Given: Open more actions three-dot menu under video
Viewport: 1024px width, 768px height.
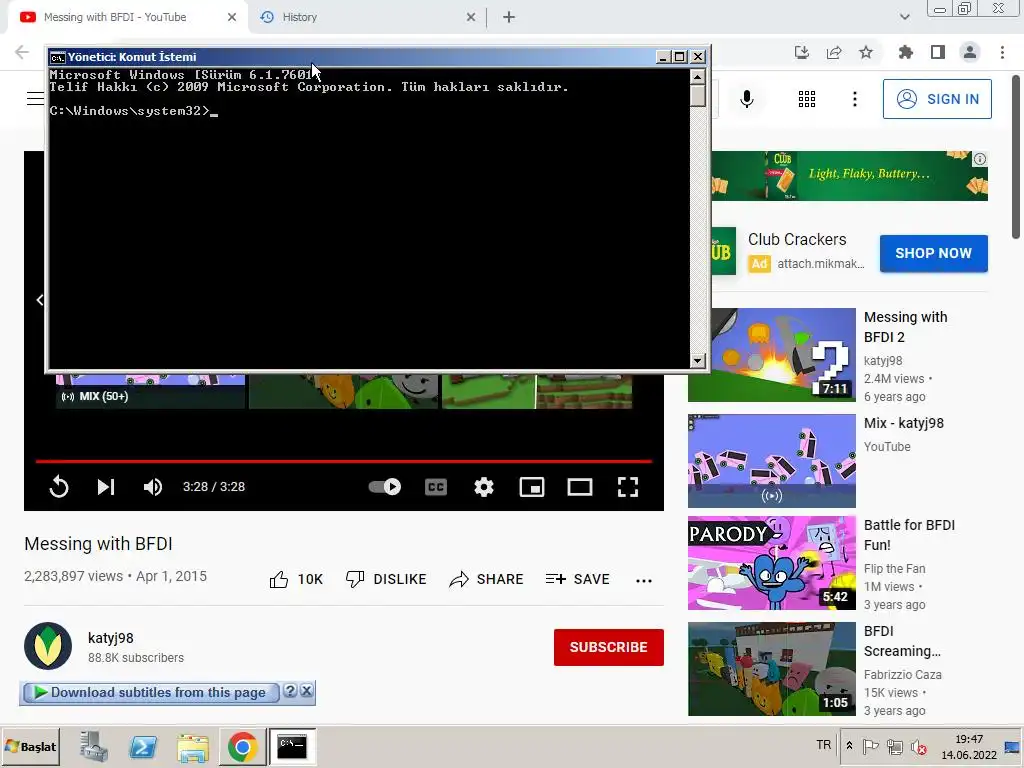Looking at the screenshot, I should click(x=644, y=581).
